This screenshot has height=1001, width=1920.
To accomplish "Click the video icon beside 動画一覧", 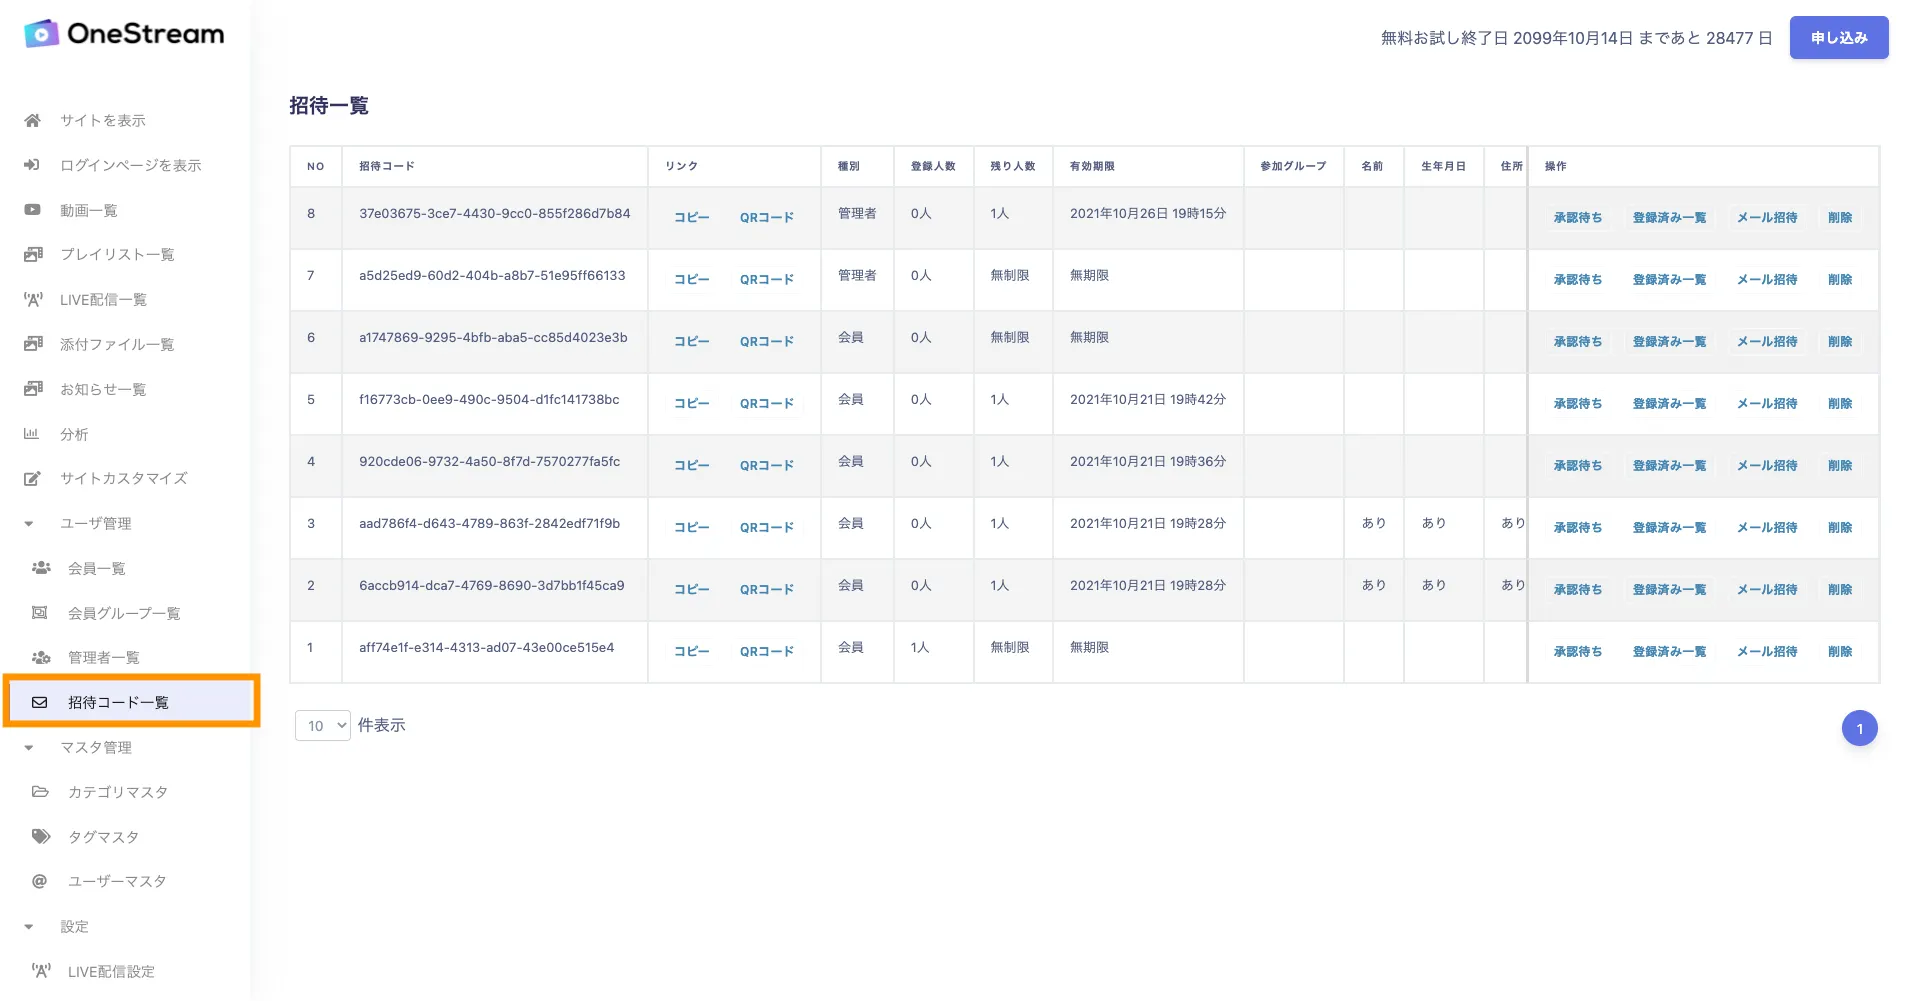I will (33, 210).
